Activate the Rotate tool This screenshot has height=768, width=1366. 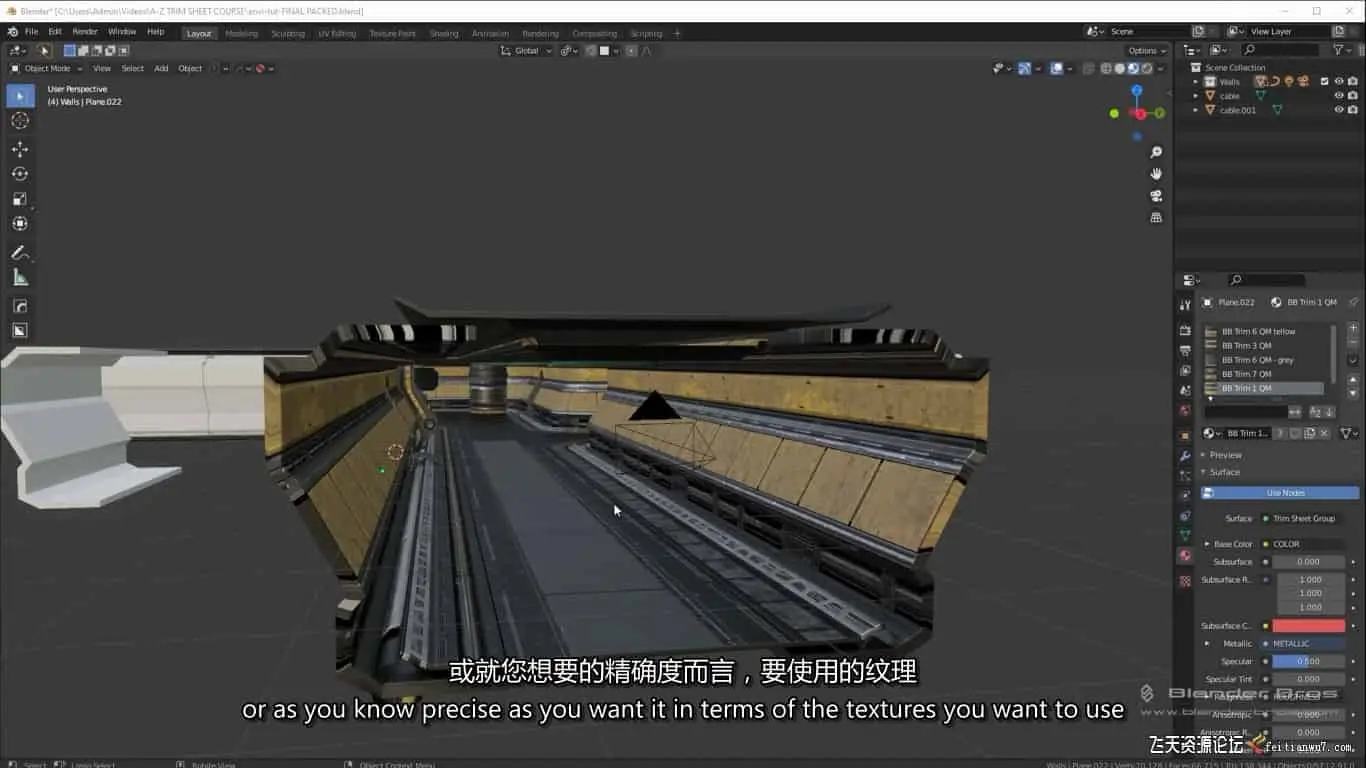[20, 174]
